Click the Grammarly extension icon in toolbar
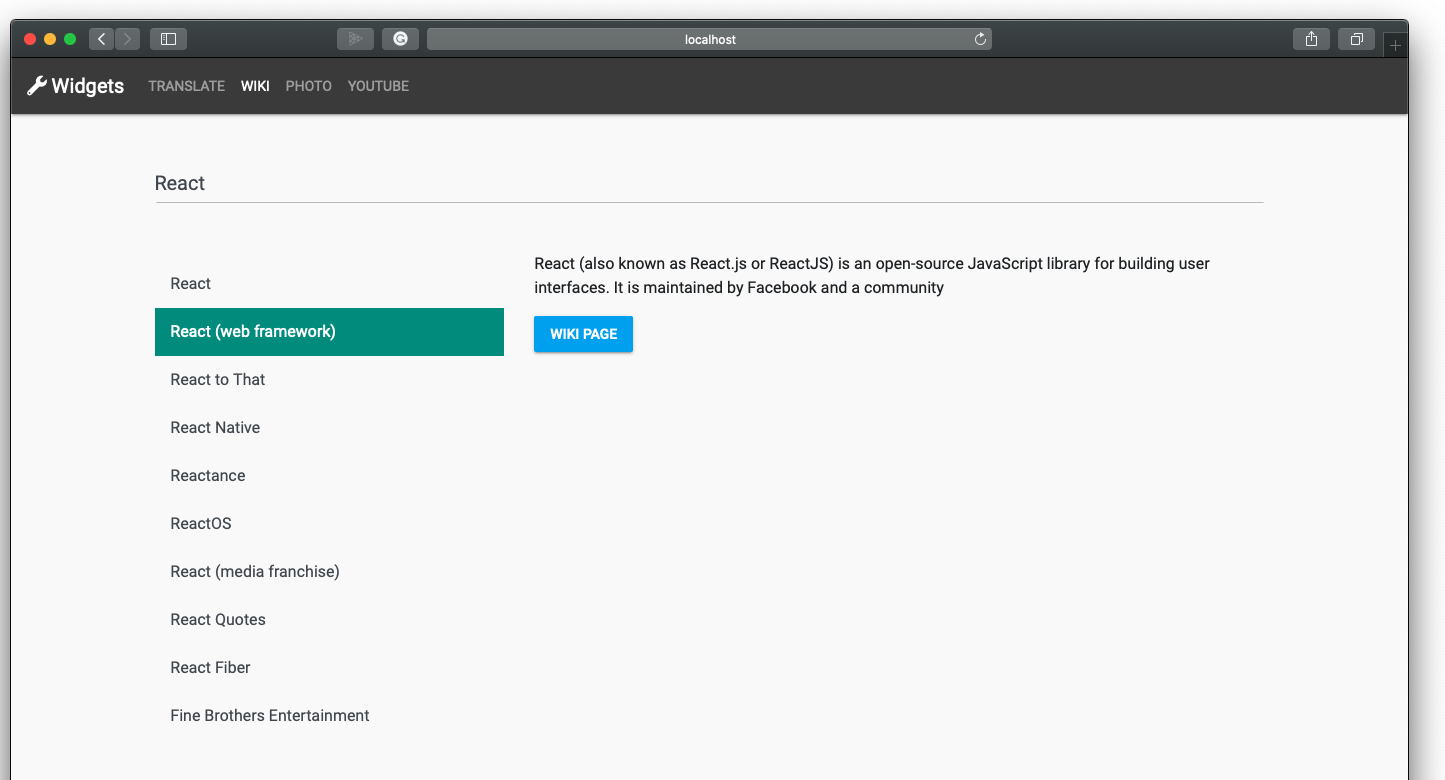This screenshot has width=1445, height=780. (x=400, y=39)
